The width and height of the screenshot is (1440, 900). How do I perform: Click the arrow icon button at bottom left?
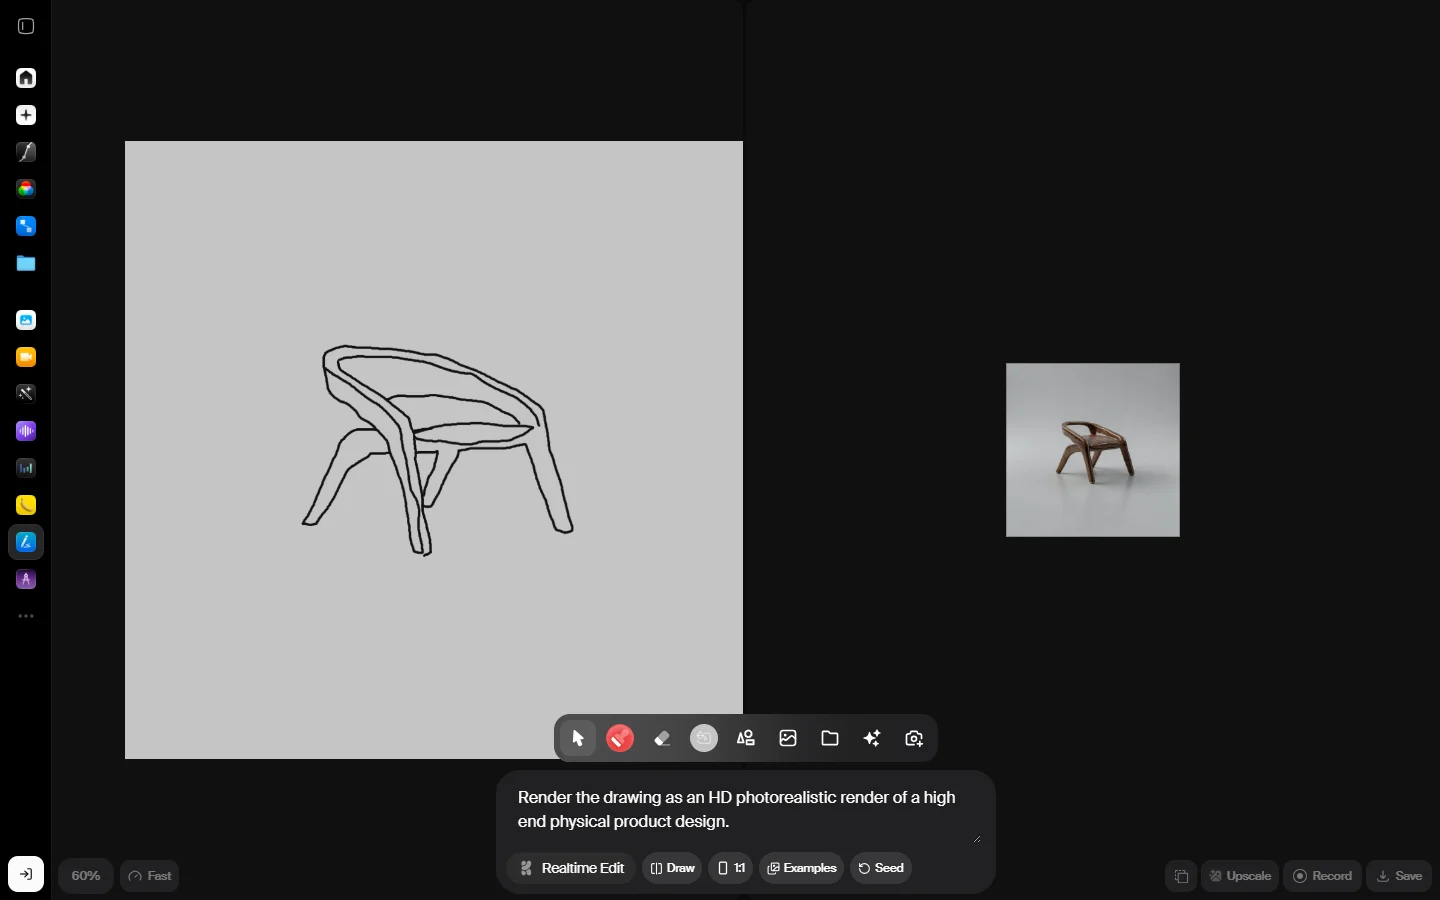26,875
